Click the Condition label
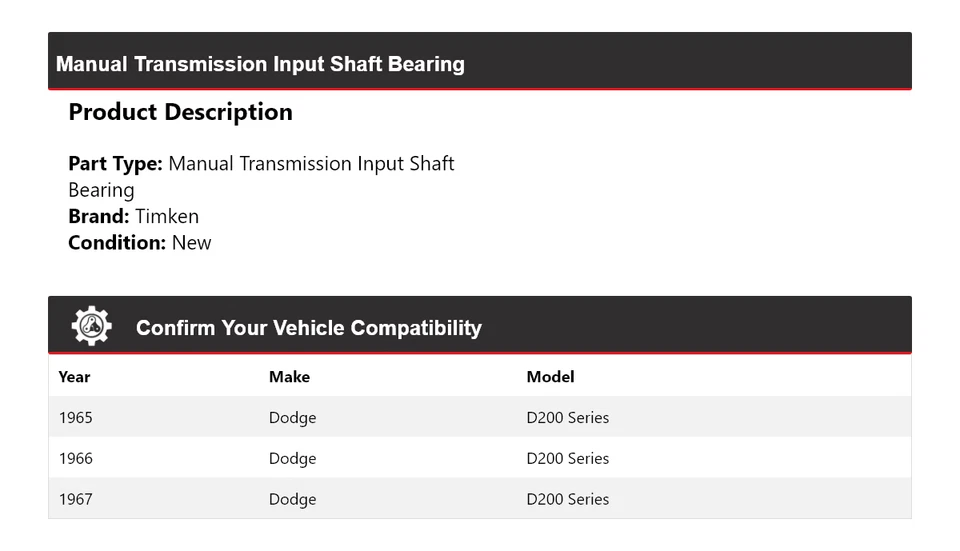The image size is (960, 551). [x=117, y=242]
